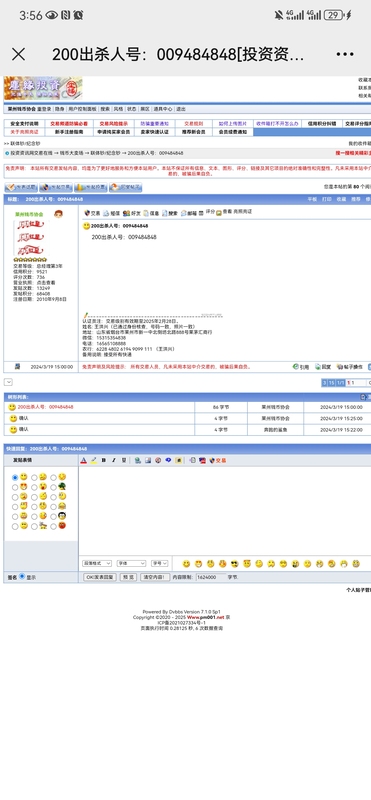
Task: Open the three-dot more options menu
Action: coord(345,55)
